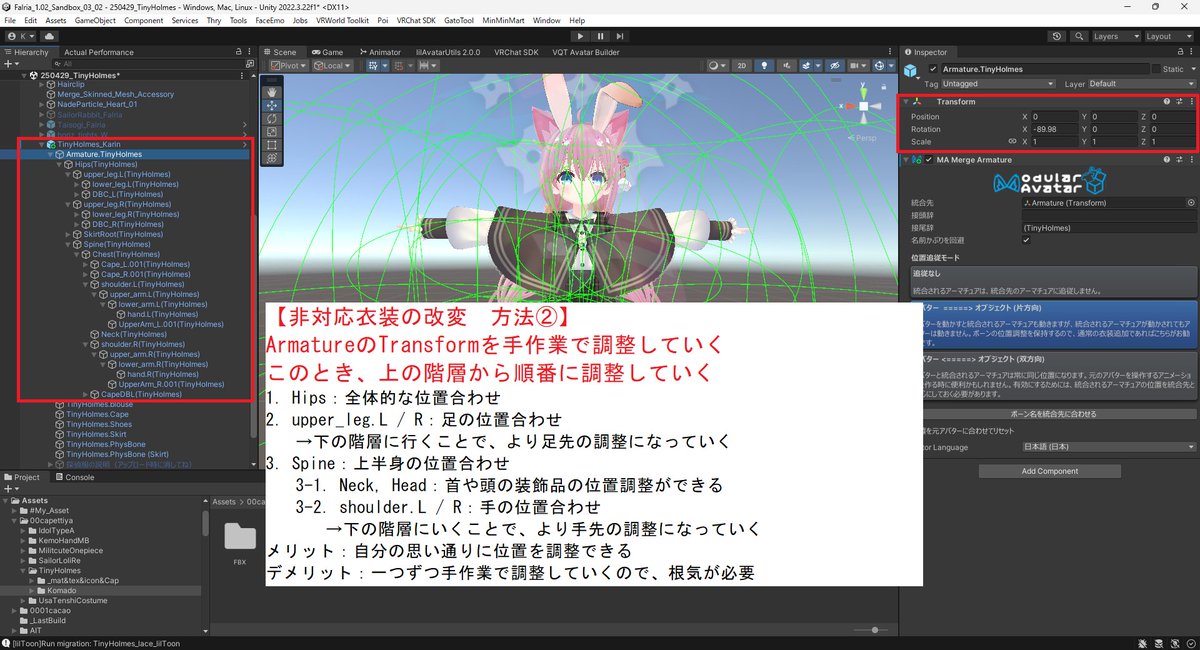Screen dimensions: 1200x650
Task: Select the Rotate tool in the scene overlay
Action: pyautogui.click(x=273, y=118)
